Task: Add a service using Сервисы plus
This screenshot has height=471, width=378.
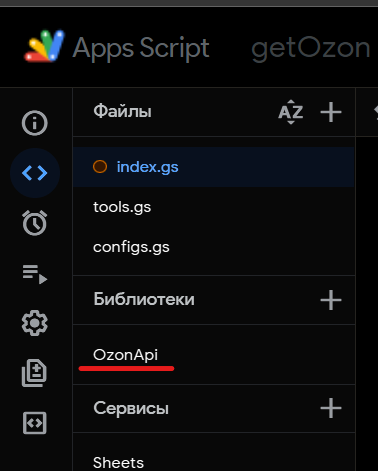Action: click(x=331, y=408)
